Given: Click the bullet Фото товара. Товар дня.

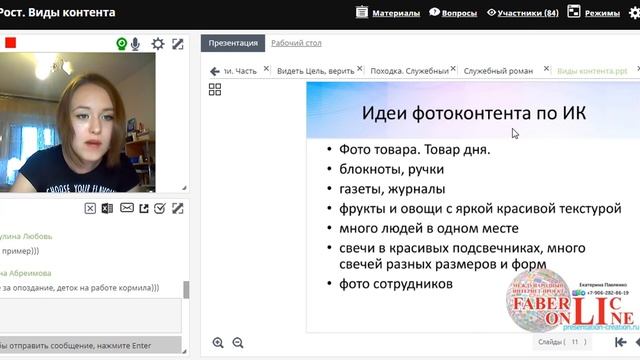Looking at the screenshot, I should coord(415,150).
